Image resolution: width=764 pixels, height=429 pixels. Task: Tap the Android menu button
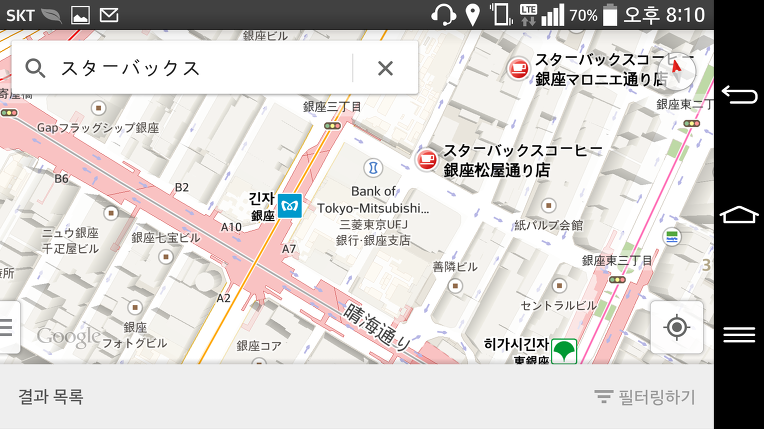[739, 334]
